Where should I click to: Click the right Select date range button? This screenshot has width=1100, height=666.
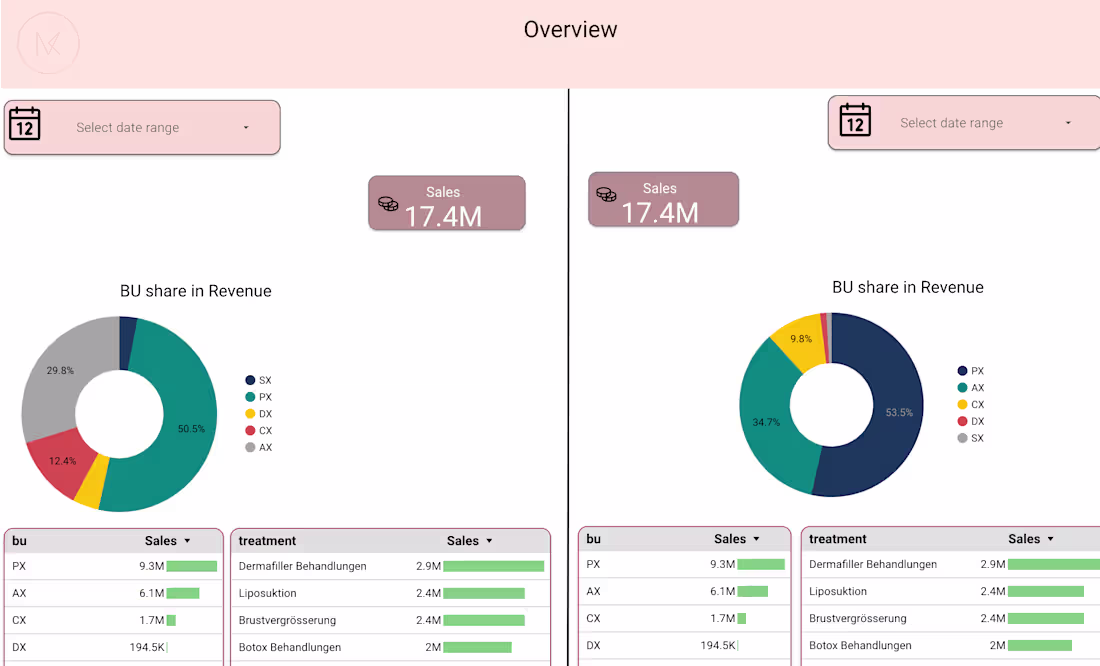coord(963,122)
